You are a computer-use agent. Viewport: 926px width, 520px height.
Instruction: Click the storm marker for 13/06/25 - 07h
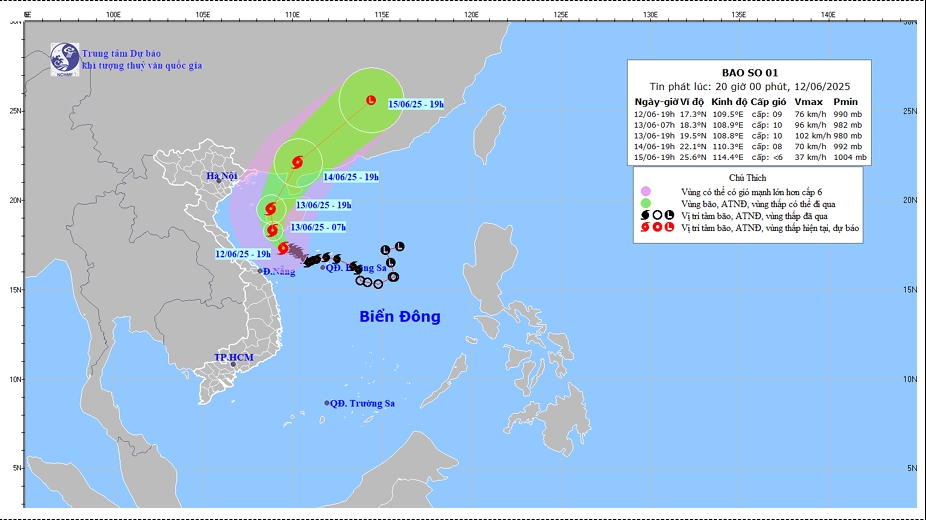coord(272,231)
